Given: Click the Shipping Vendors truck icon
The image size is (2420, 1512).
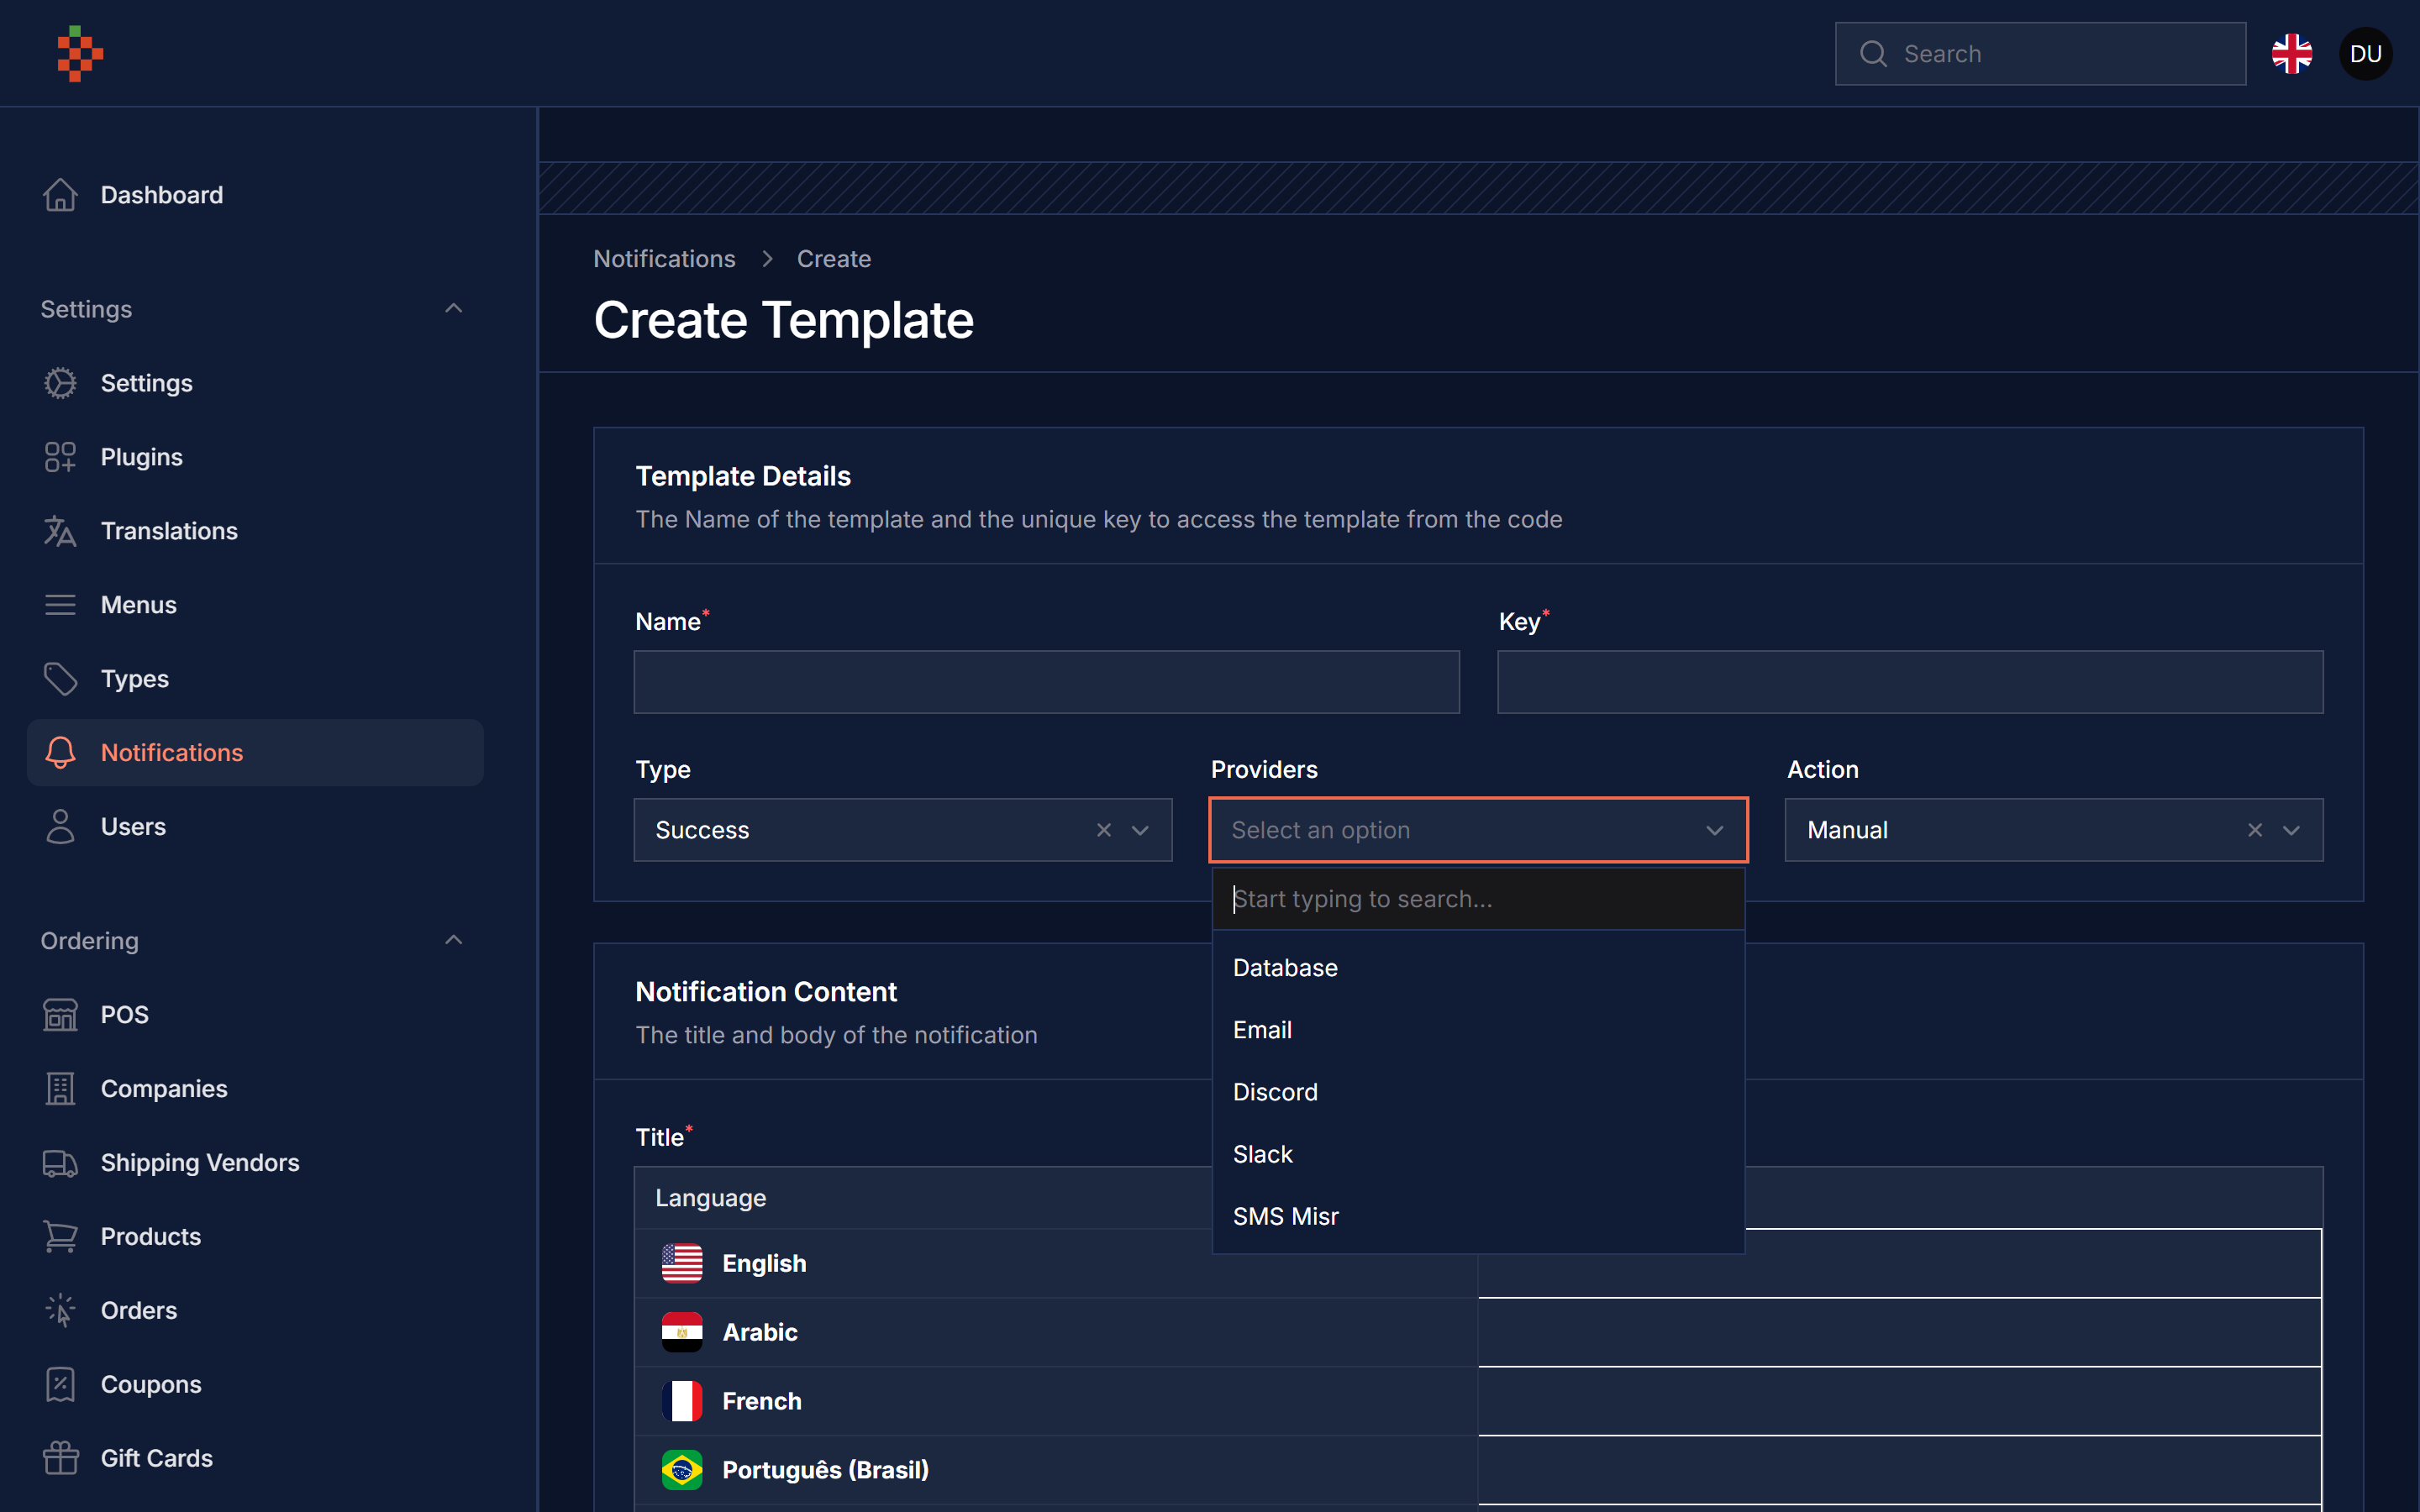Looking at the screenshot, I should 60,1163.
